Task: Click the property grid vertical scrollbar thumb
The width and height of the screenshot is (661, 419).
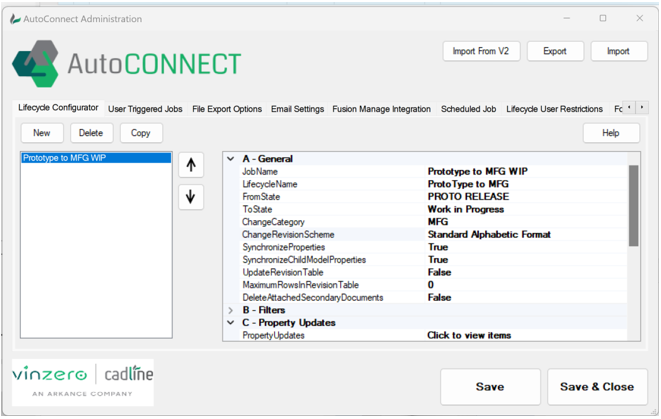Action: coord(633,206)
